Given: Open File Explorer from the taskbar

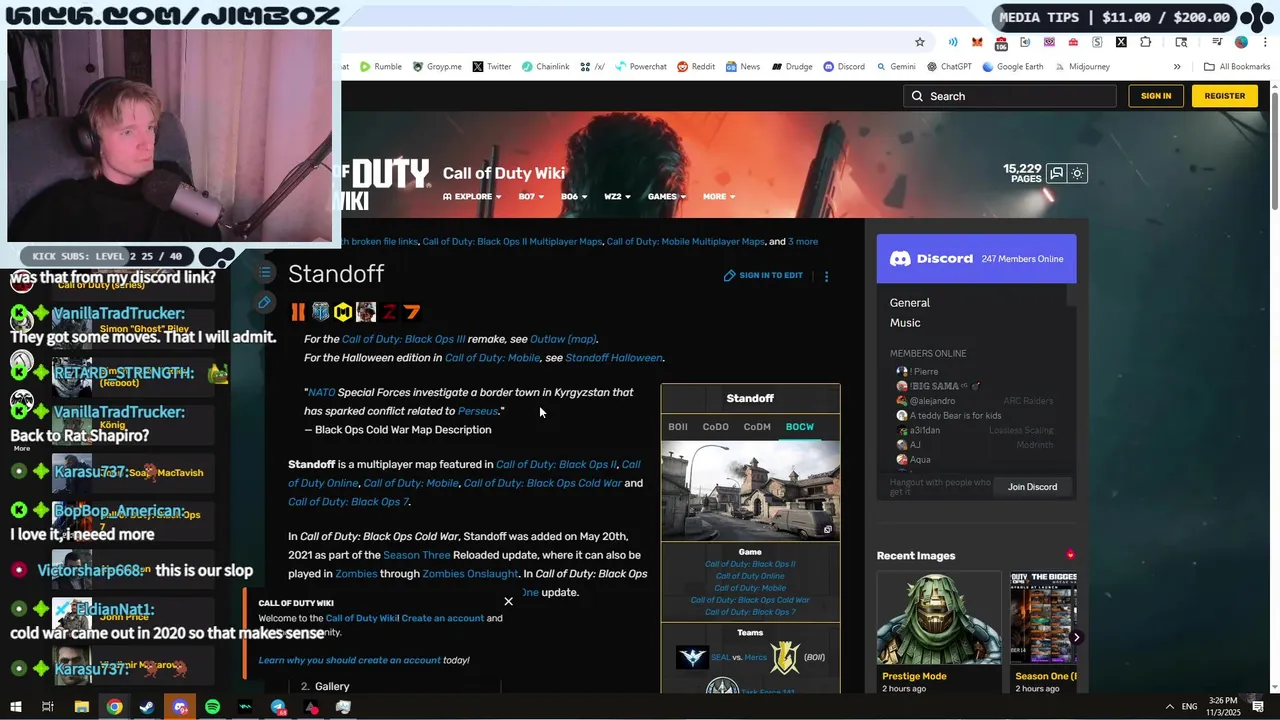Looking at the screenshot, I should pos(82,707).
